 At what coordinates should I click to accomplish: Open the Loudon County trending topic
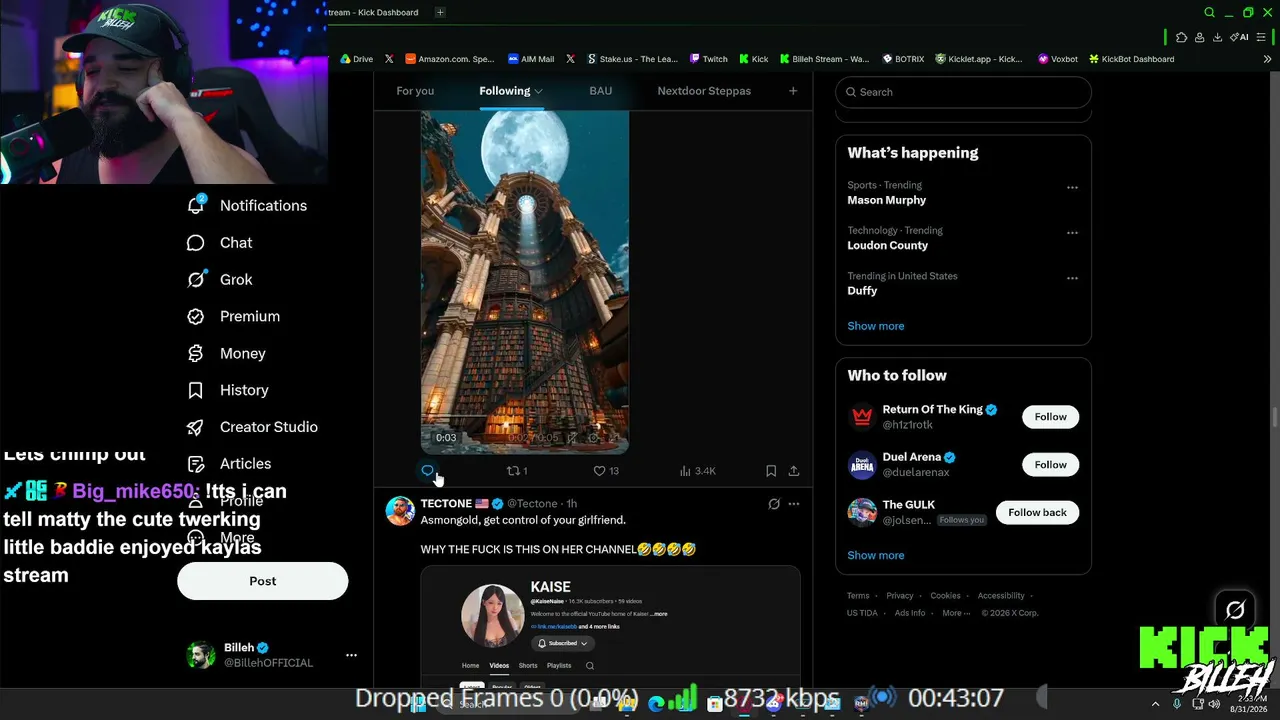coord(888,245)
